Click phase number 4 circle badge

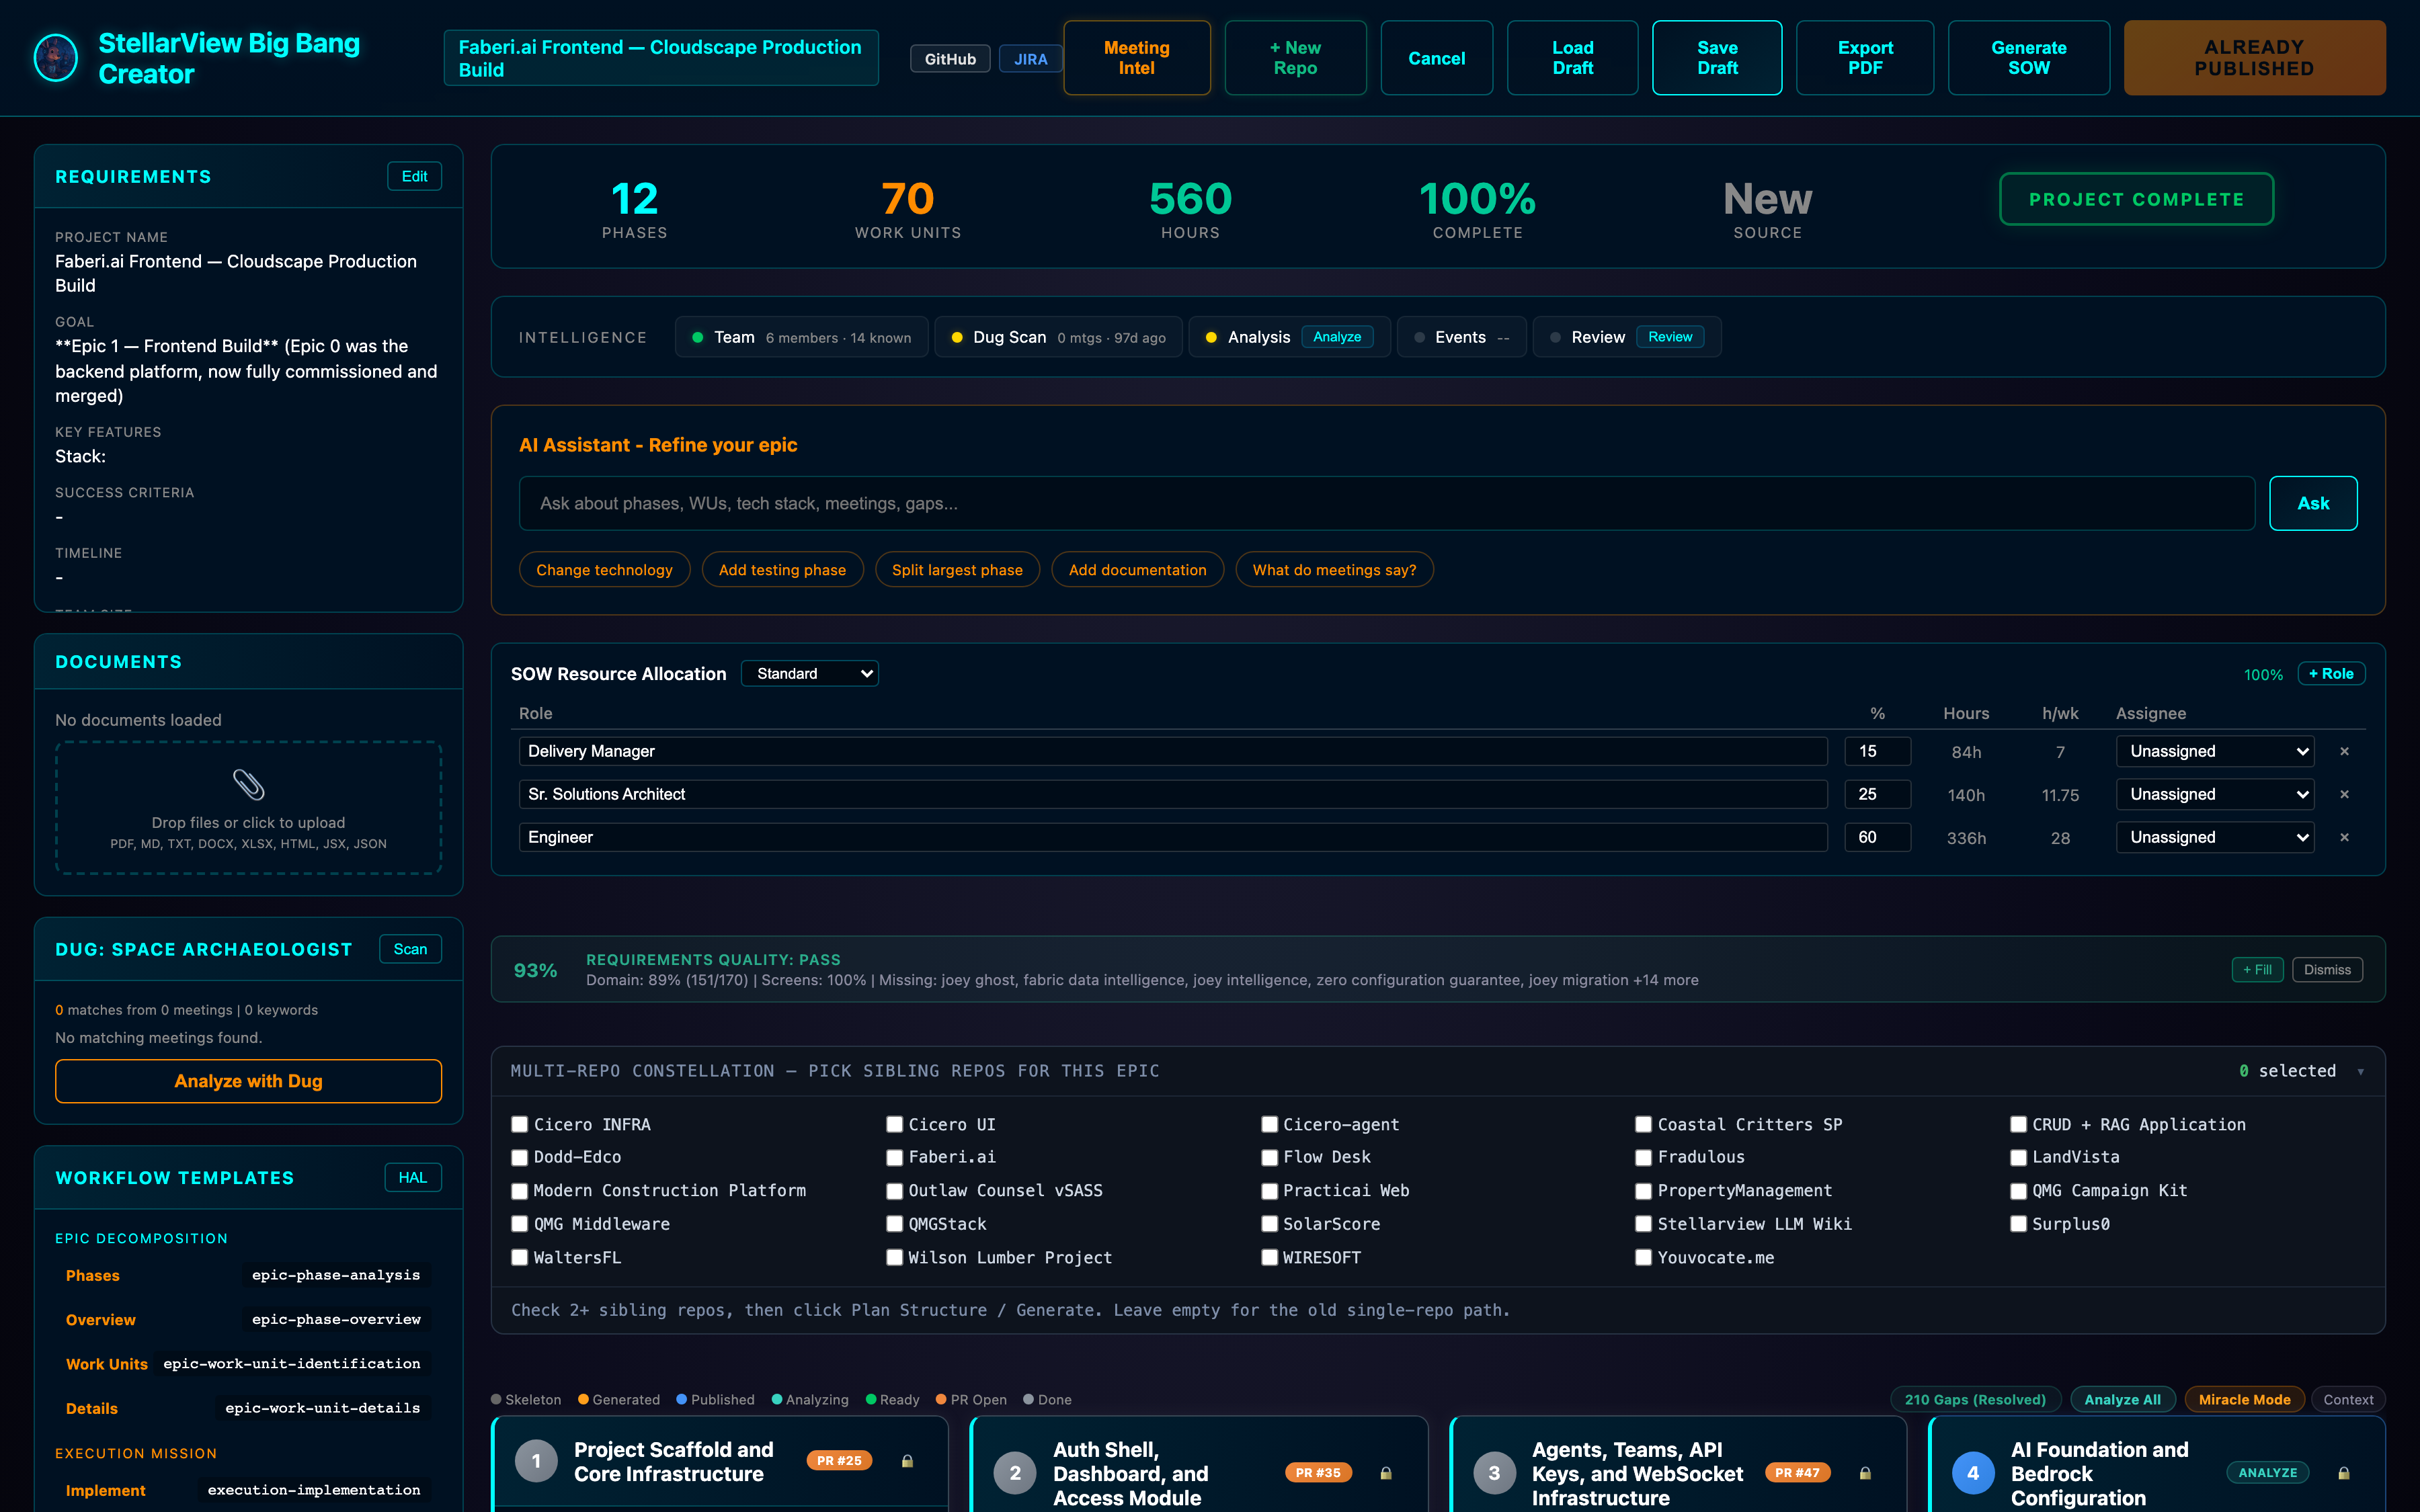[1973, 1473]
